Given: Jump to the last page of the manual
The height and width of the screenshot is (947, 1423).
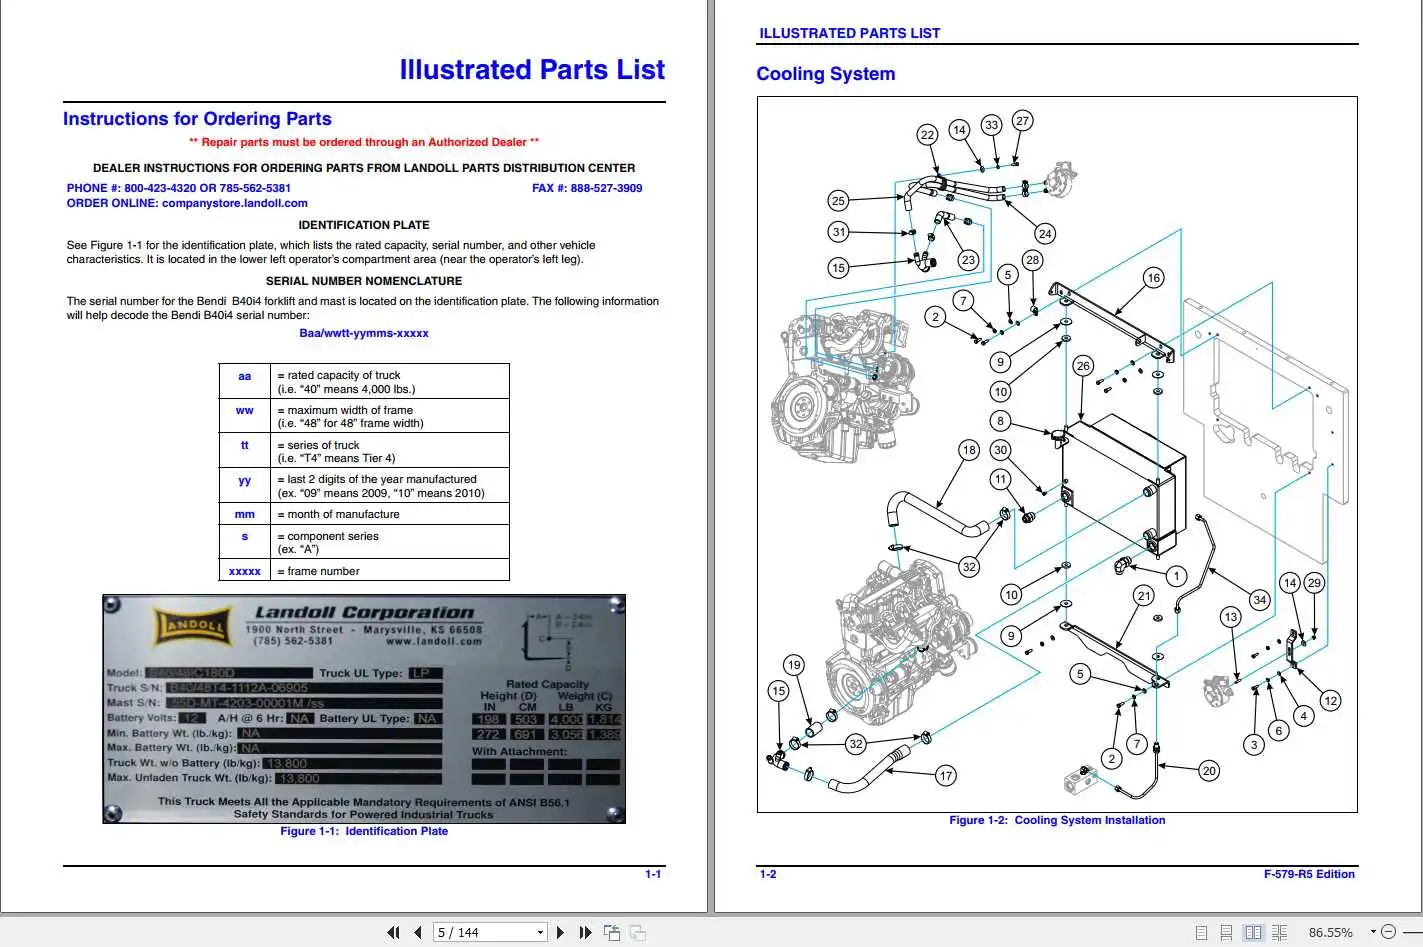Looking at the screenshot, I should pos(585,931).
